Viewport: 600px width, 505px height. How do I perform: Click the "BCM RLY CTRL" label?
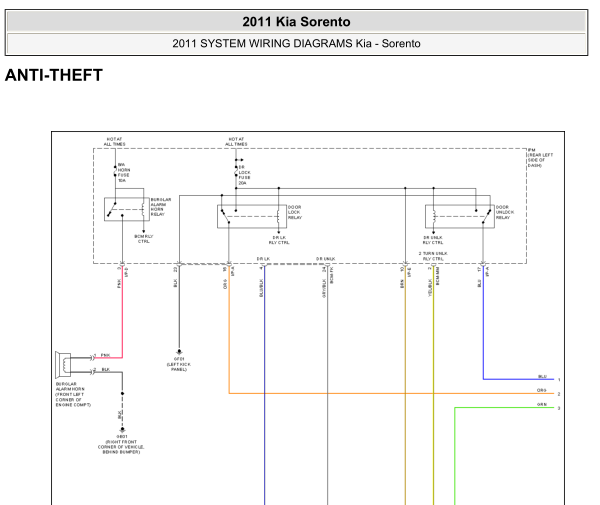(143, 239)
